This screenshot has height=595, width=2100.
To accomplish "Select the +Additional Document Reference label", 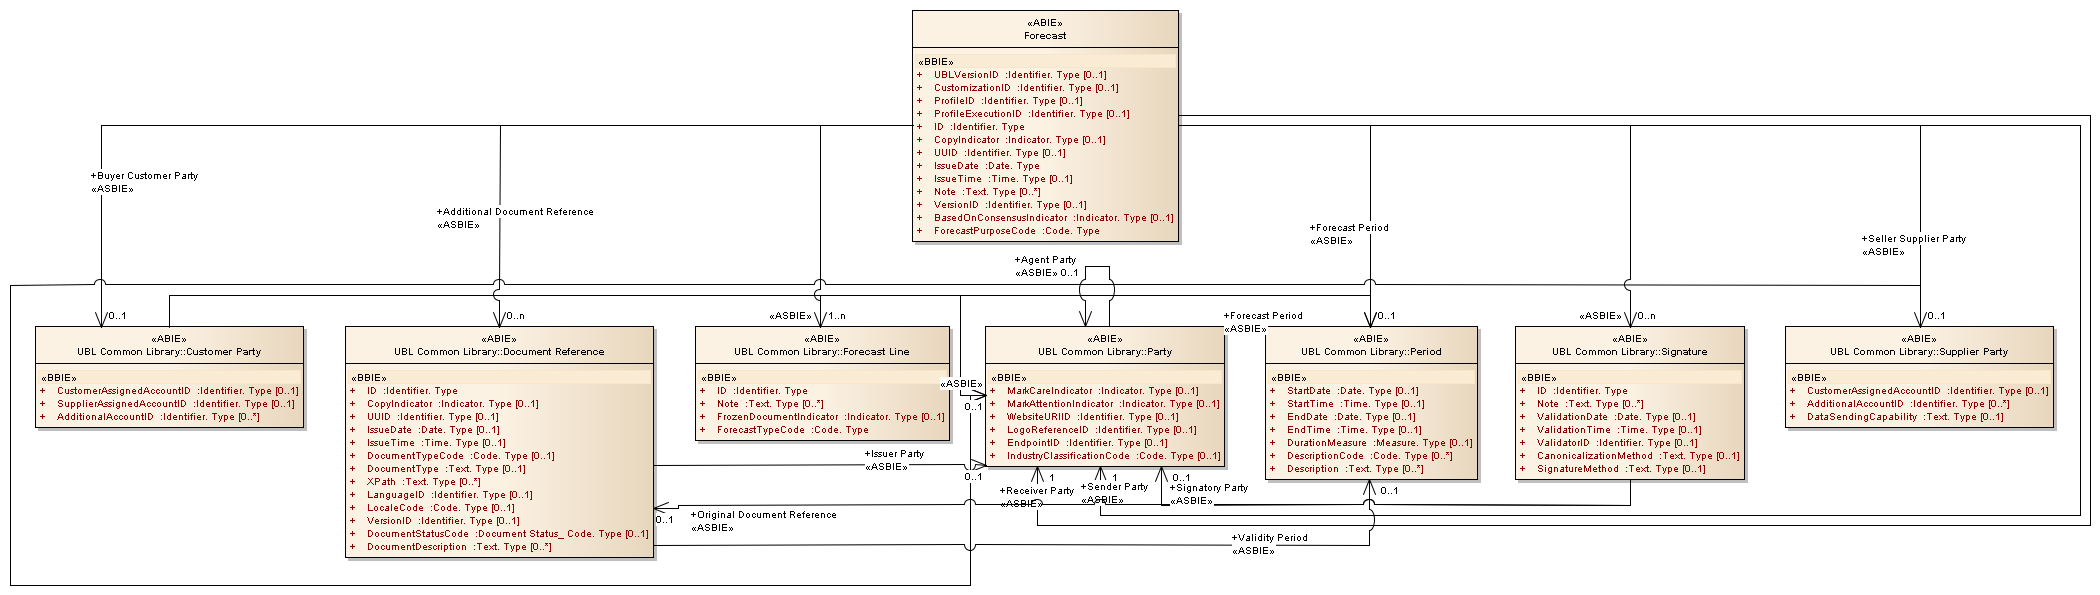I will [x=515, y=212].
